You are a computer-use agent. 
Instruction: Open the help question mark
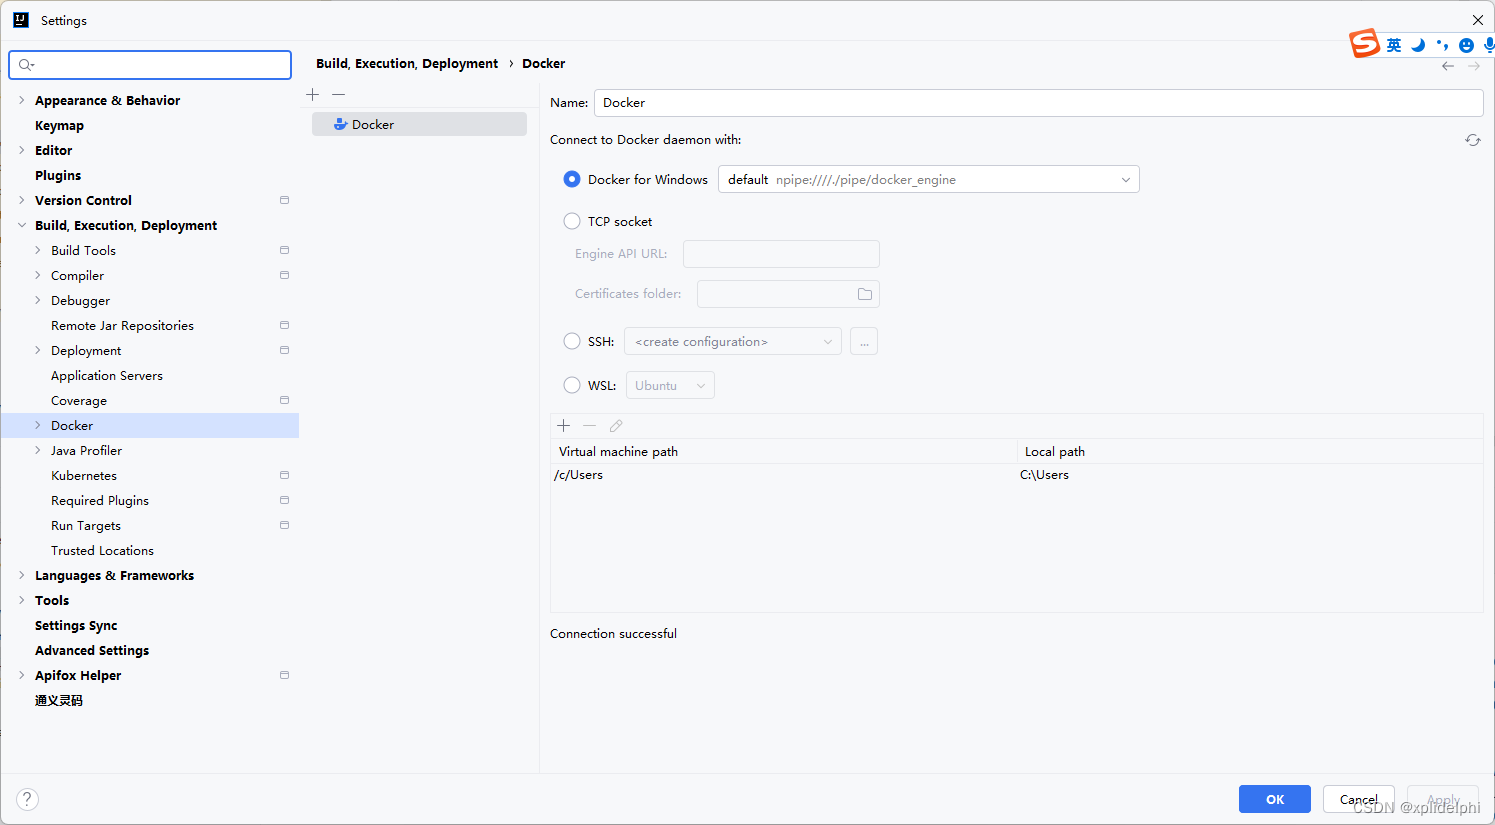[28, 799]
